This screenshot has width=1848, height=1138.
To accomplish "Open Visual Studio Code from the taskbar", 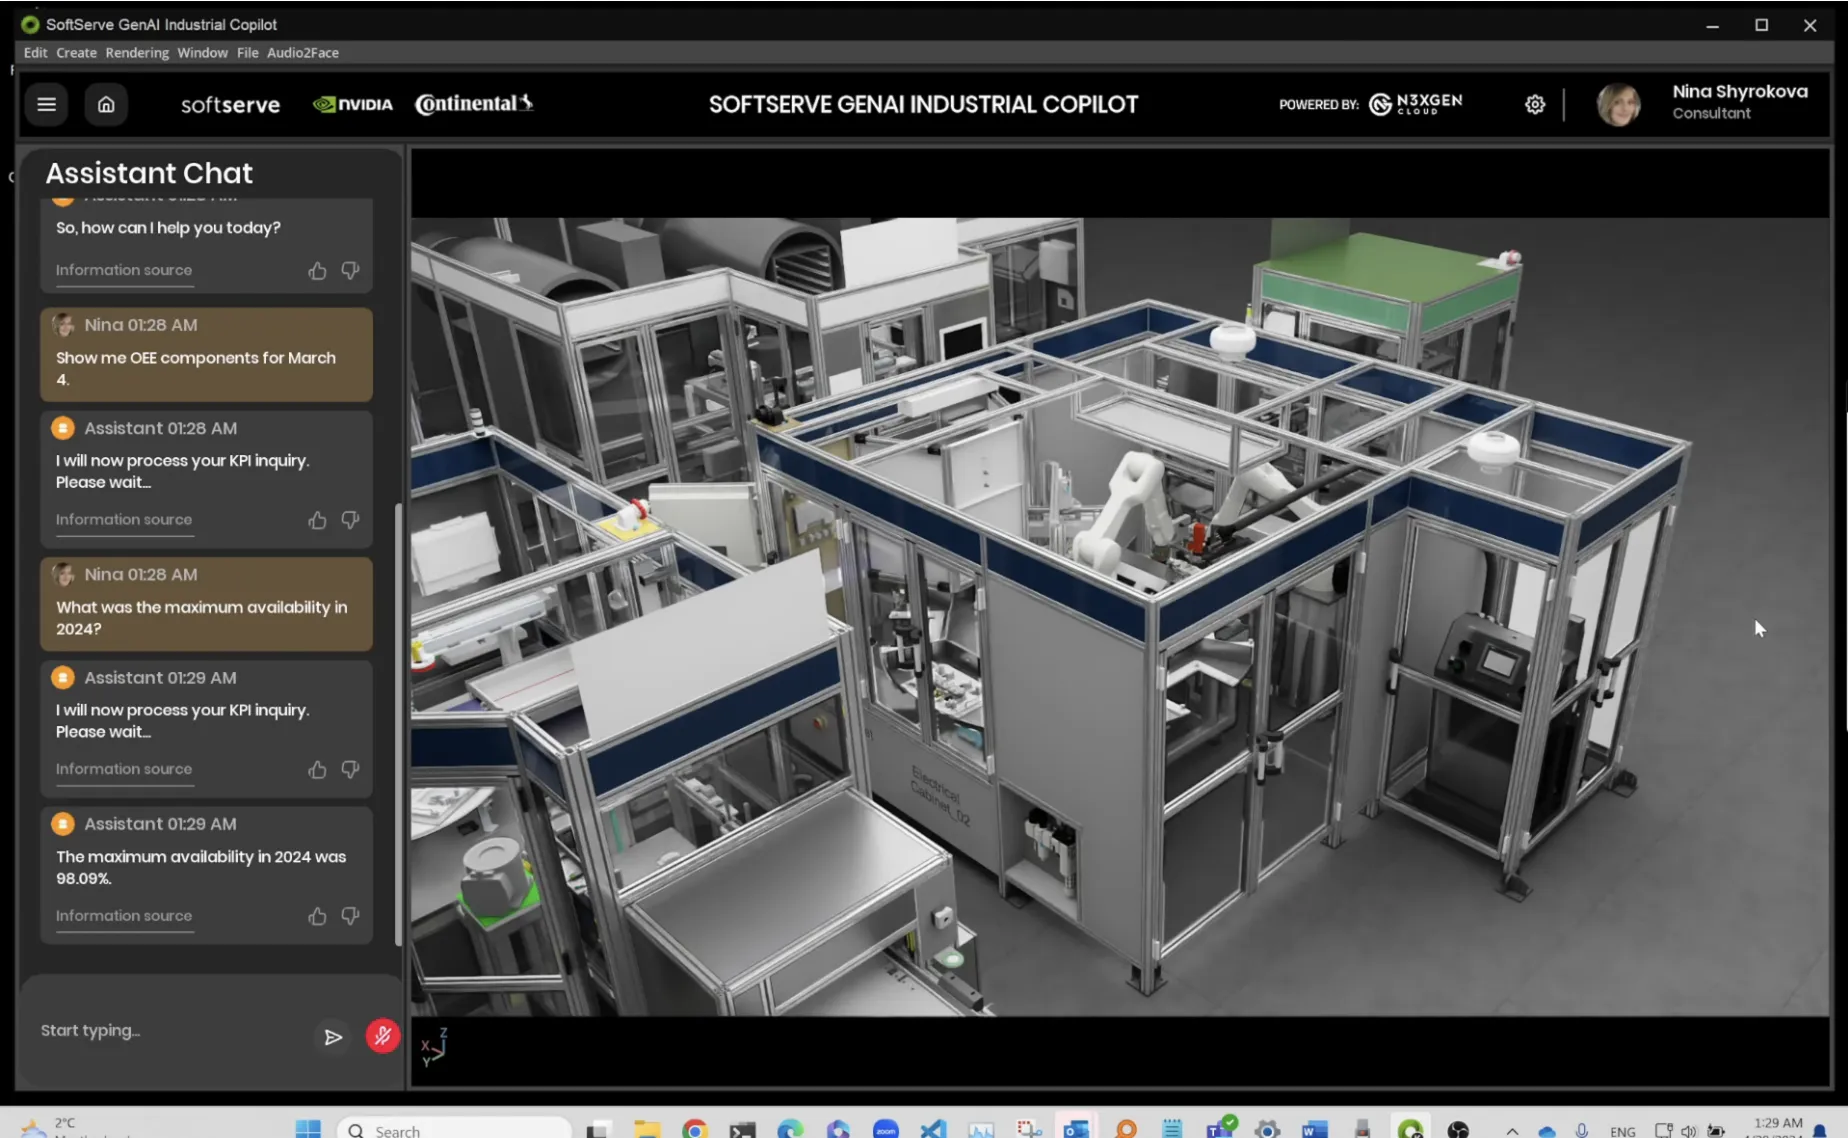I will coord(933,1130).
